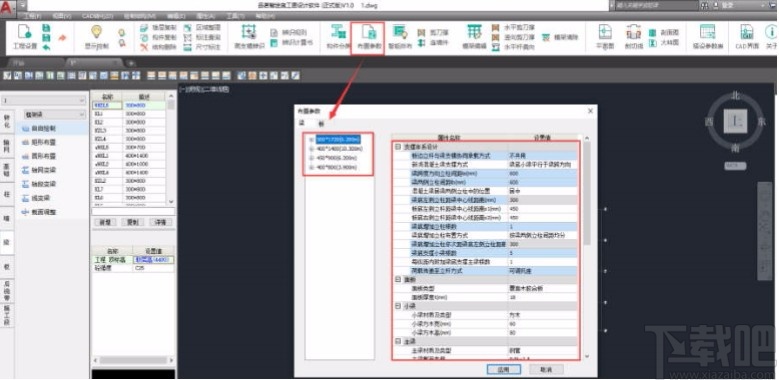779x380 pixels.
Task: Switch to the 梁 tab in the parameters dialog
Action: click(x=302, y=123)
